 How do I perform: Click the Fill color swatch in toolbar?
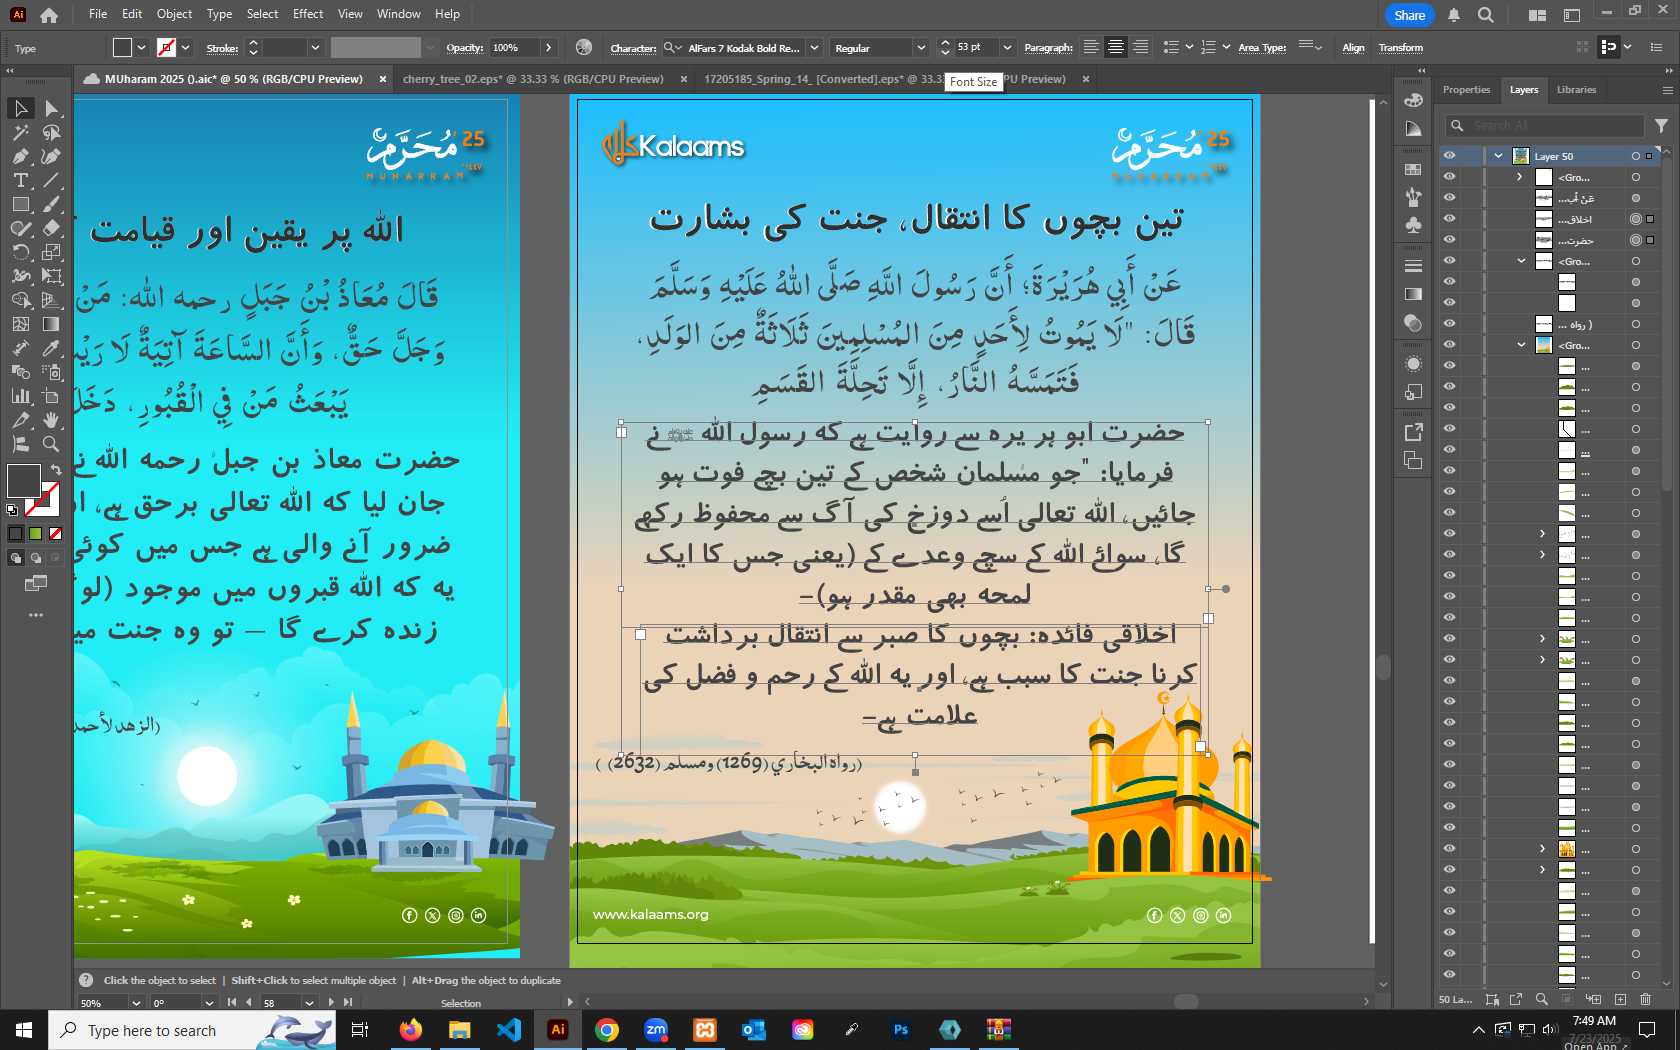point(23,481)
